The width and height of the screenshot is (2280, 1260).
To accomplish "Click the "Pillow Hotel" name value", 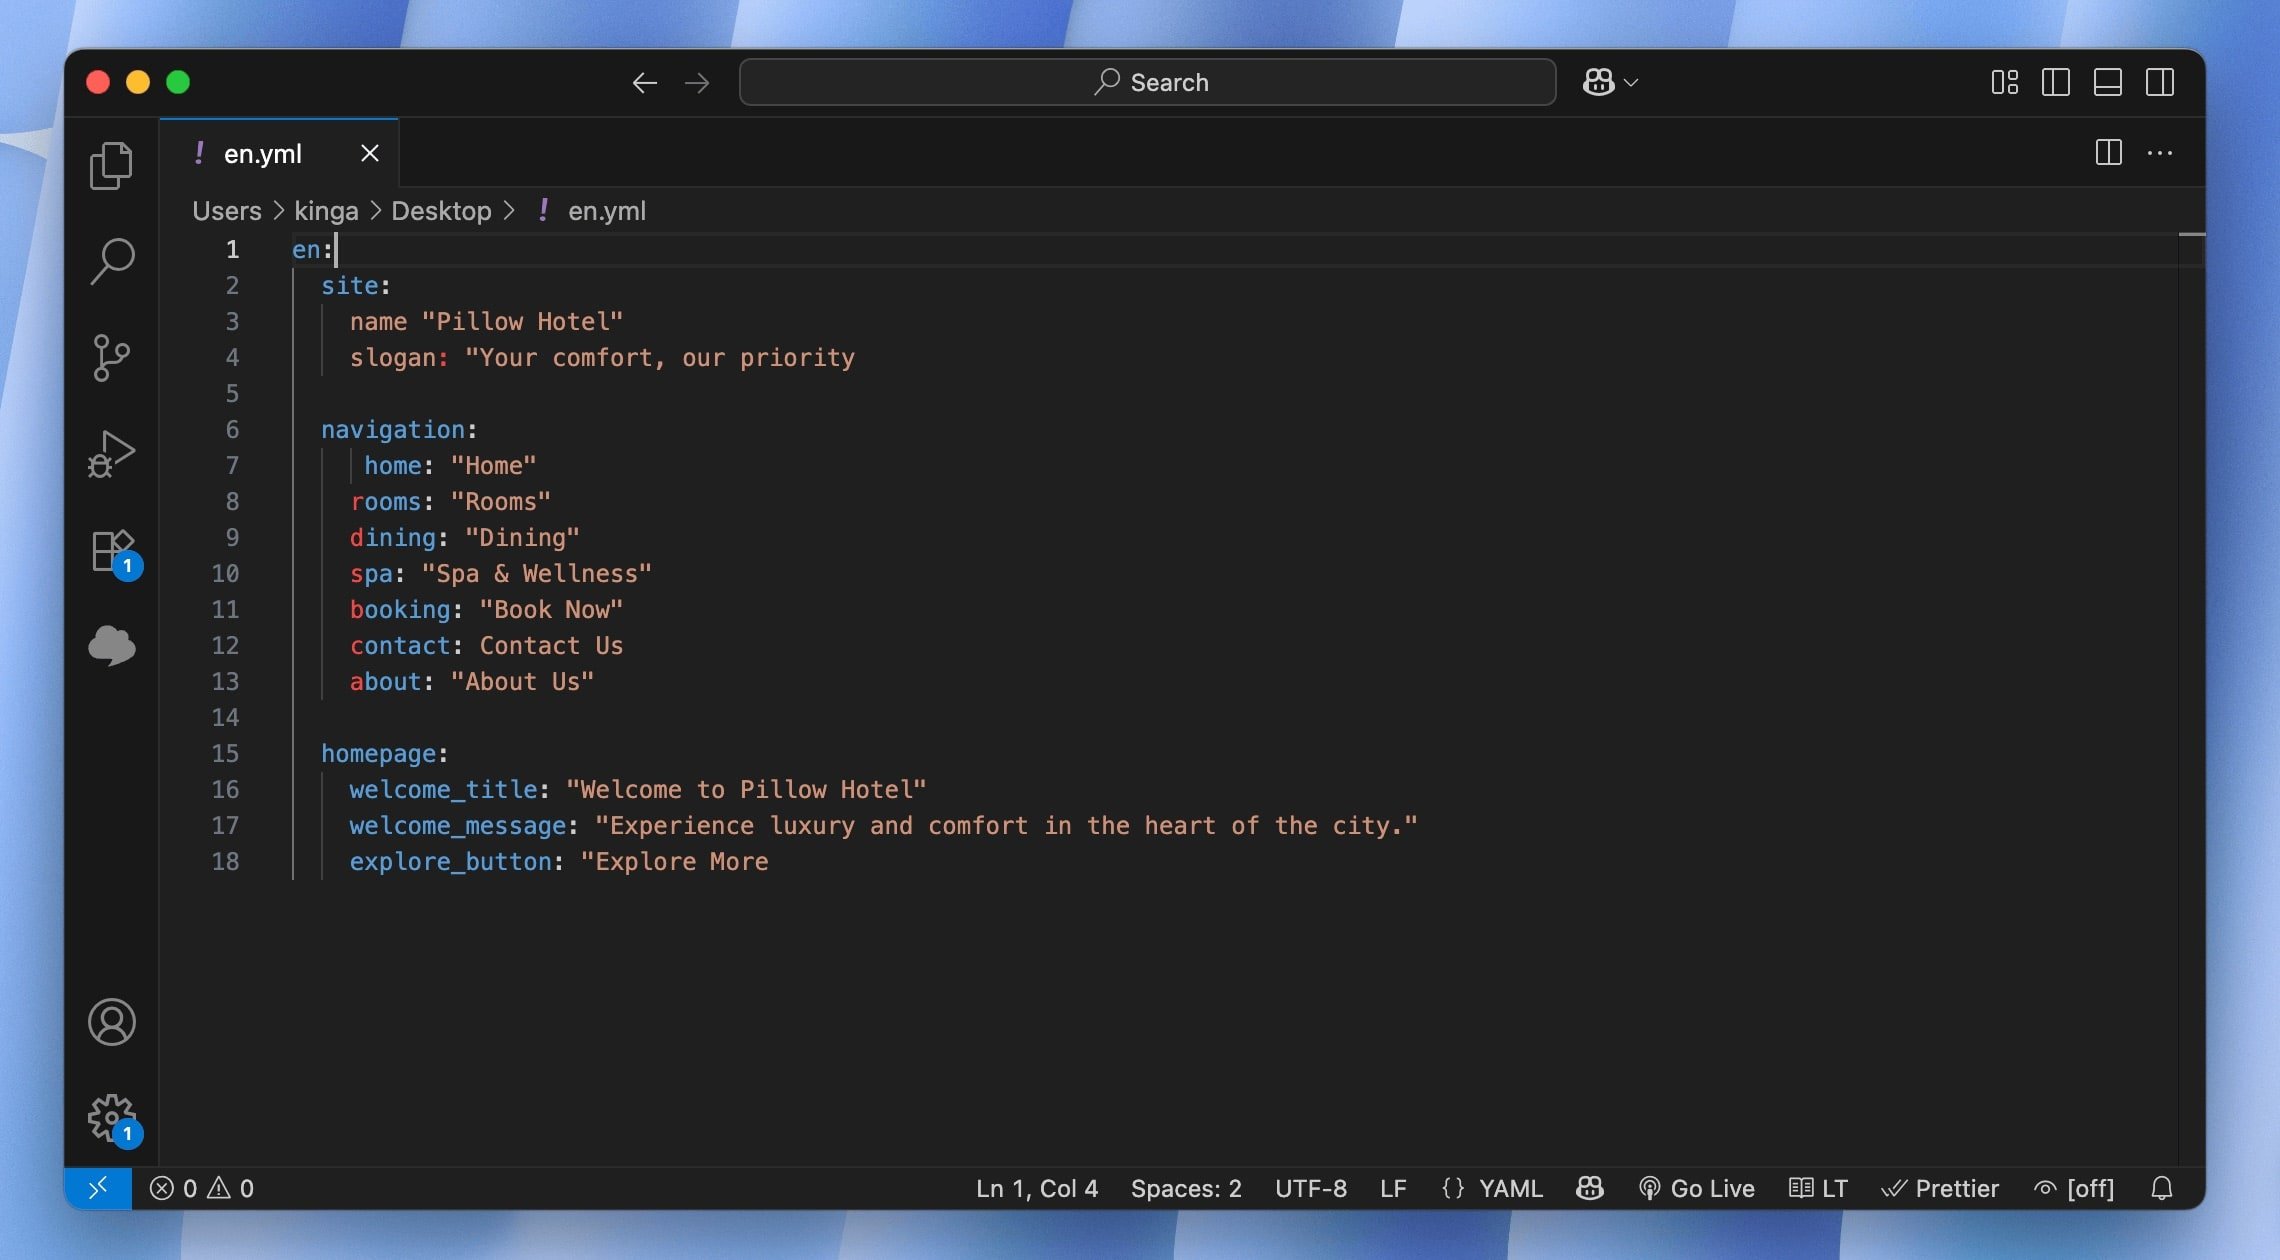I will coord(522,321).
